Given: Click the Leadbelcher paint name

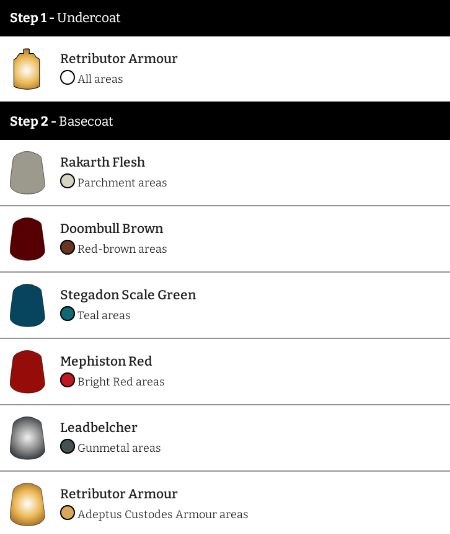Looking at the screenshot, I should click(x=99, y=427).
